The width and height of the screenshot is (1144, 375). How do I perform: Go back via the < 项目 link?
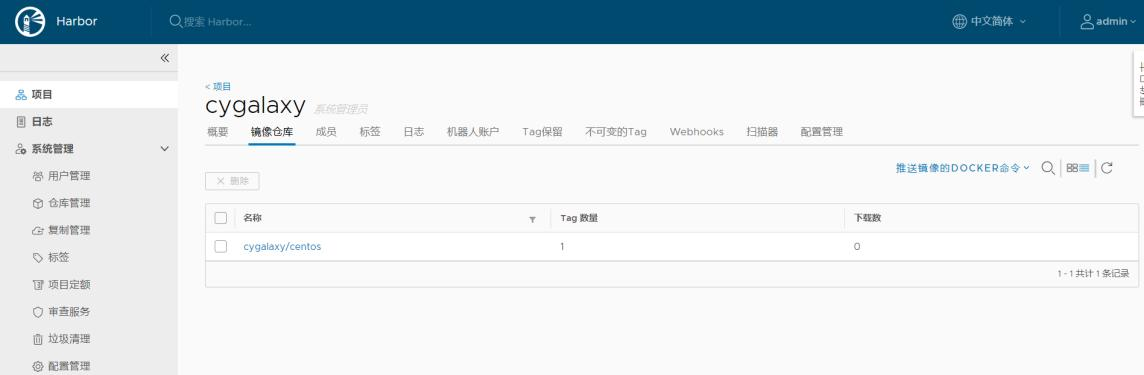[218, 86]
